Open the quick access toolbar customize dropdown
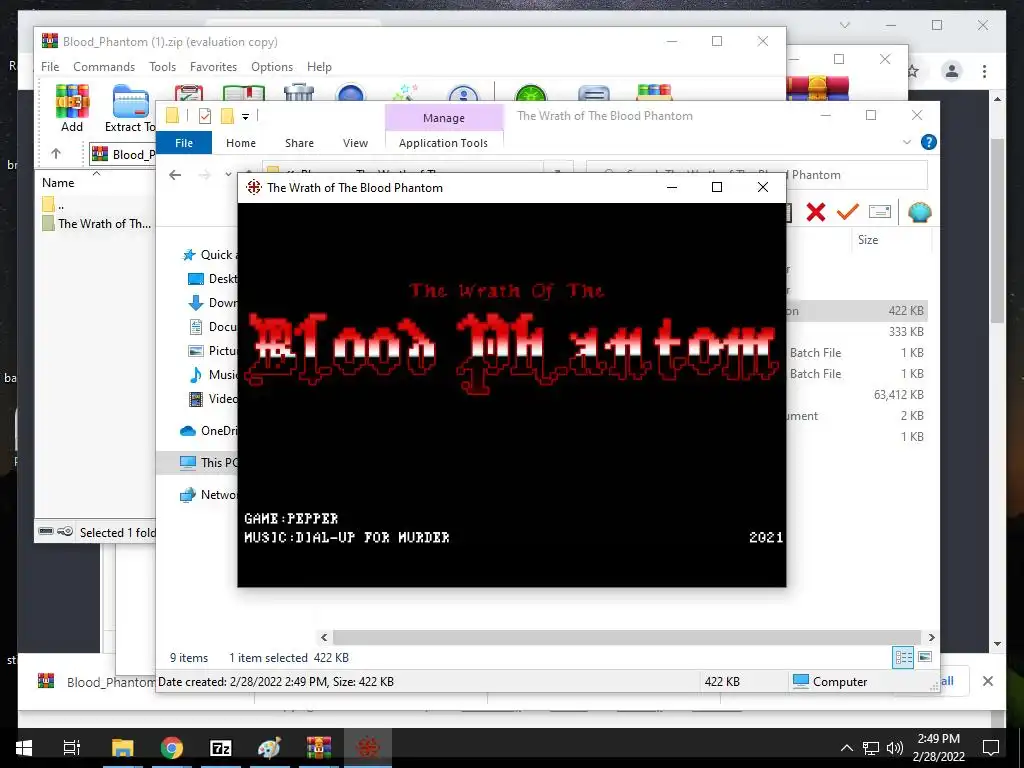This screenshot has width=1024, height=768. tap(246, 117)
